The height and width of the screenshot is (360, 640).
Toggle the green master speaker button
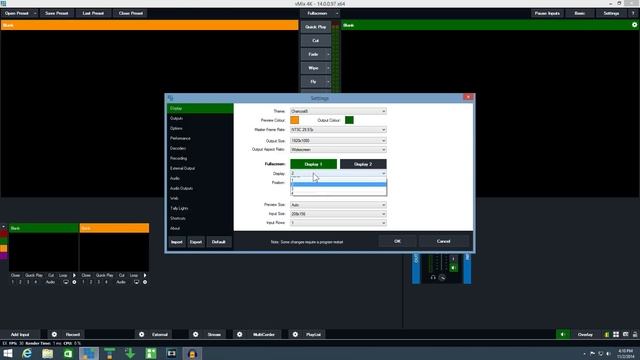pos(453,268)
